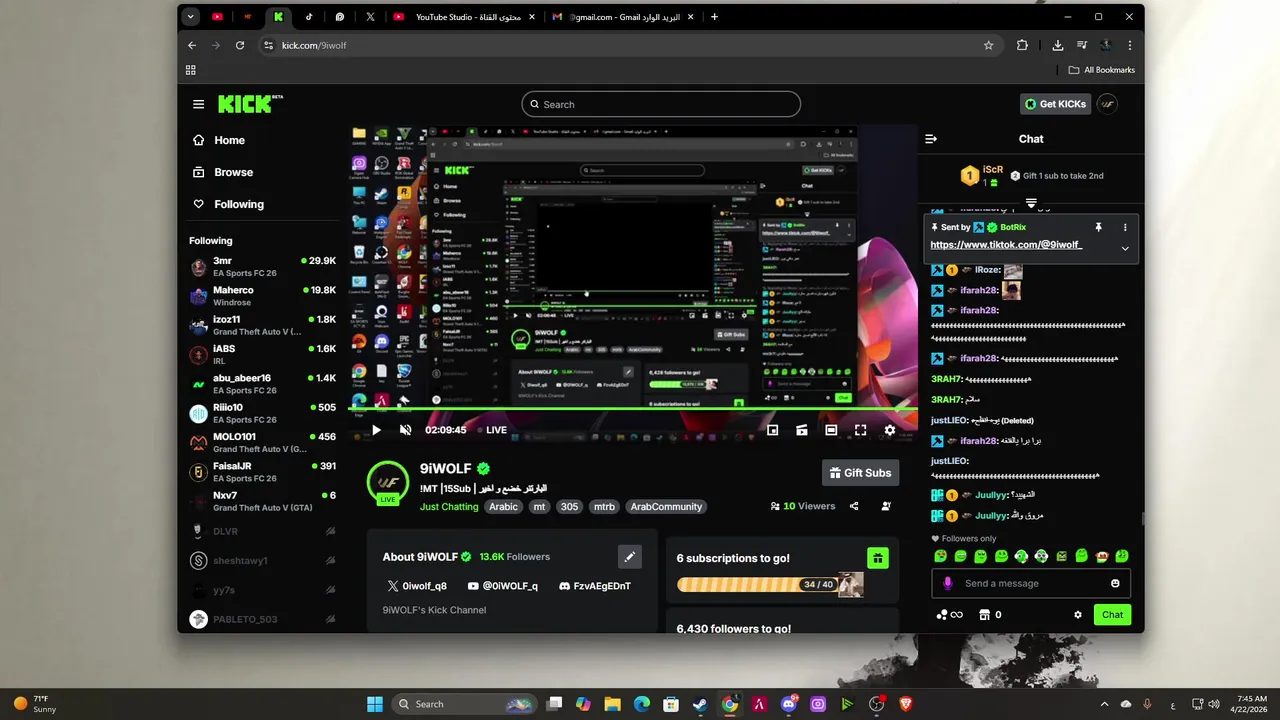1280x720 pixels.
Task: Open MOLO101 channel in Following list
Action: click(263, 443)
